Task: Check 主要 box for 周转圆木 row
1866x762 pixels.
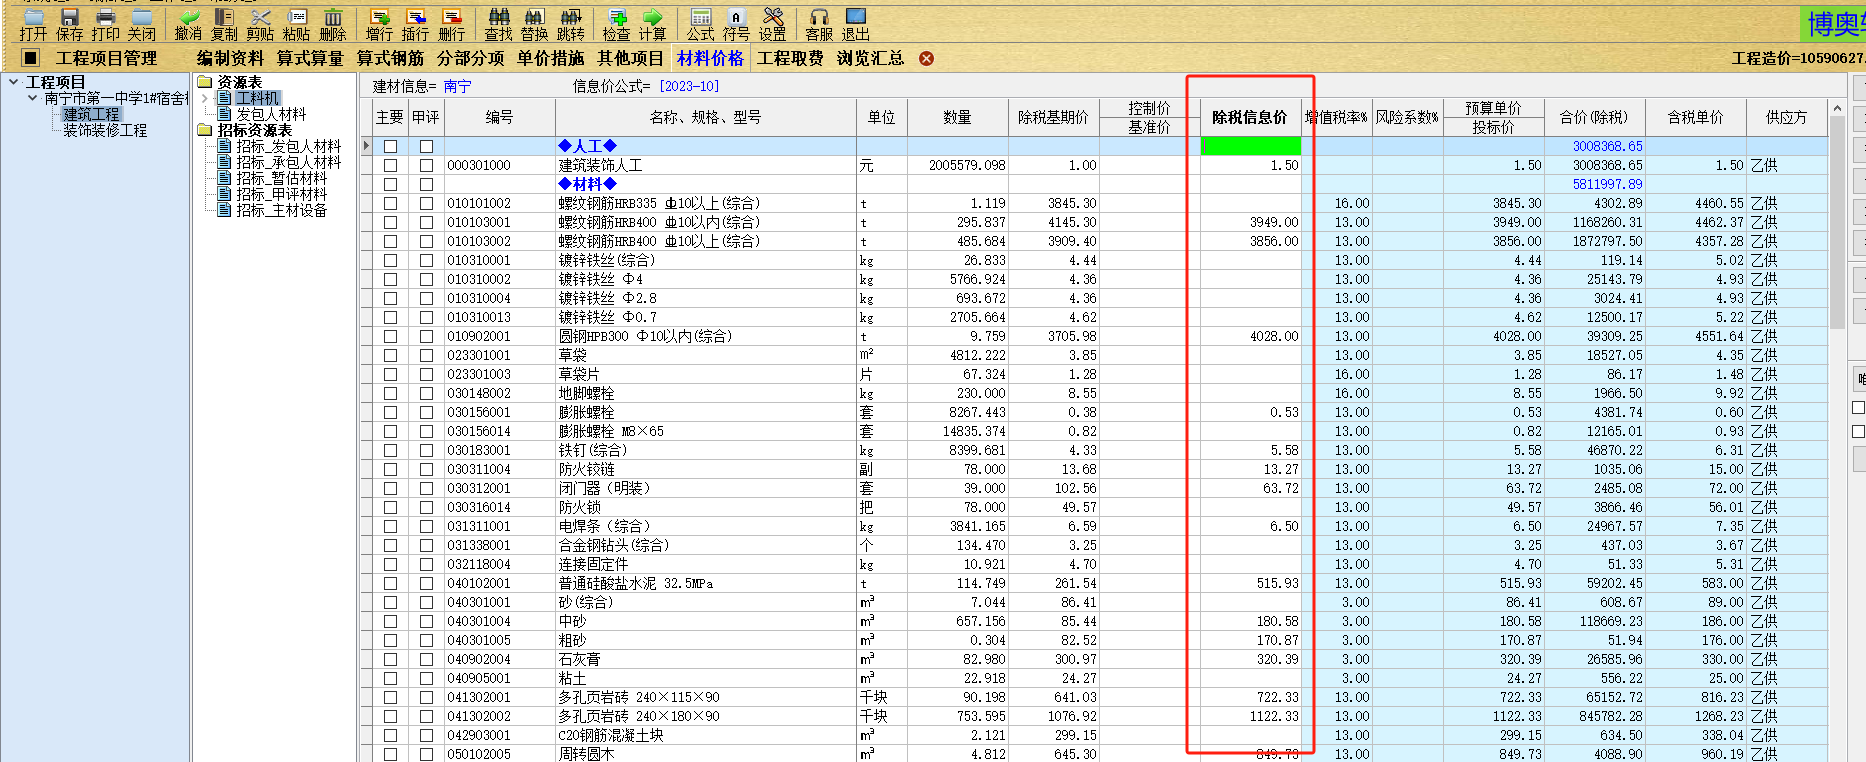Action: coord(390,754)
